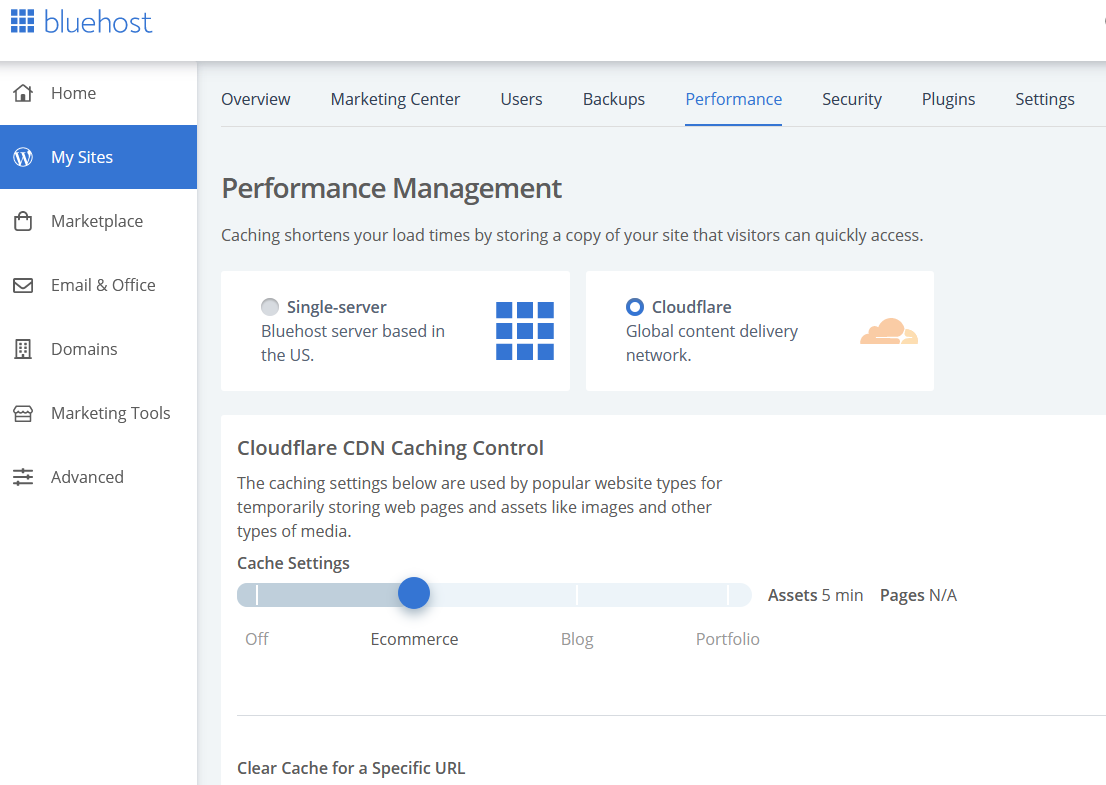The width and height of the screenshot is (1106, 785).
Task: Switch to the Marketing Center tab
Action: [395, 99]
